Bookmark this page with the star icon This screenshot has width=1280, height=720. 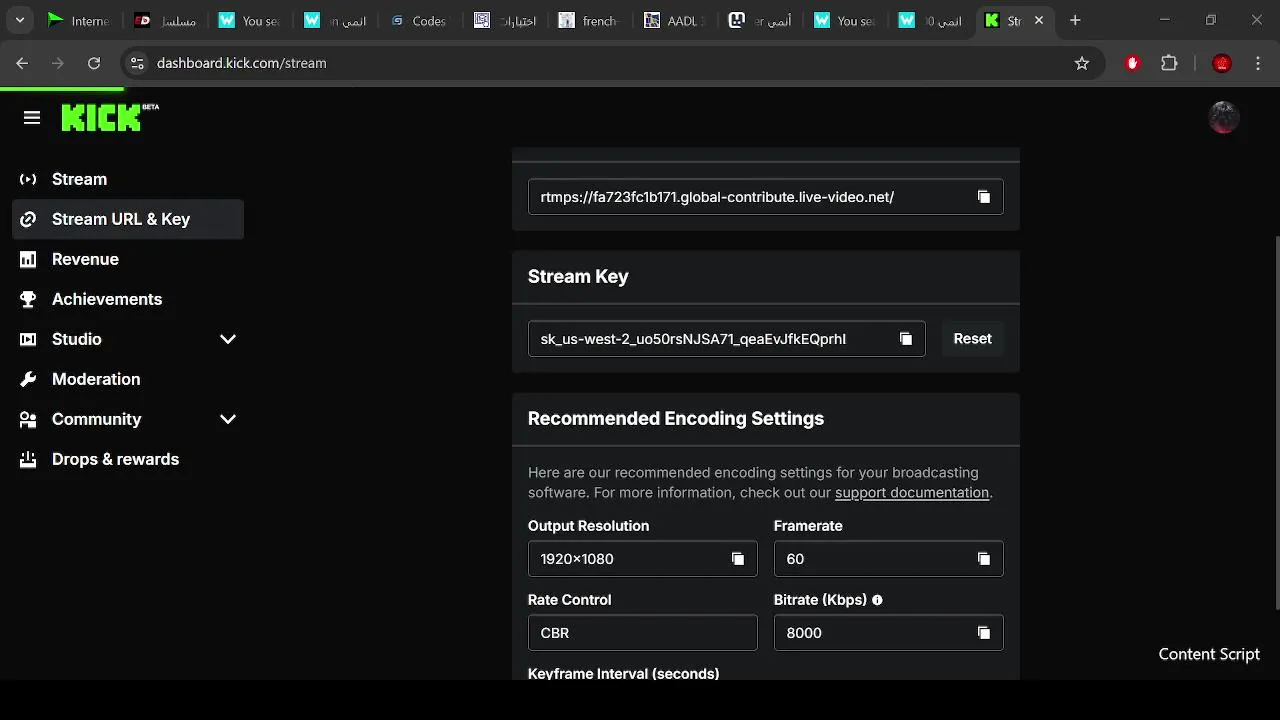coord(1082,63)
